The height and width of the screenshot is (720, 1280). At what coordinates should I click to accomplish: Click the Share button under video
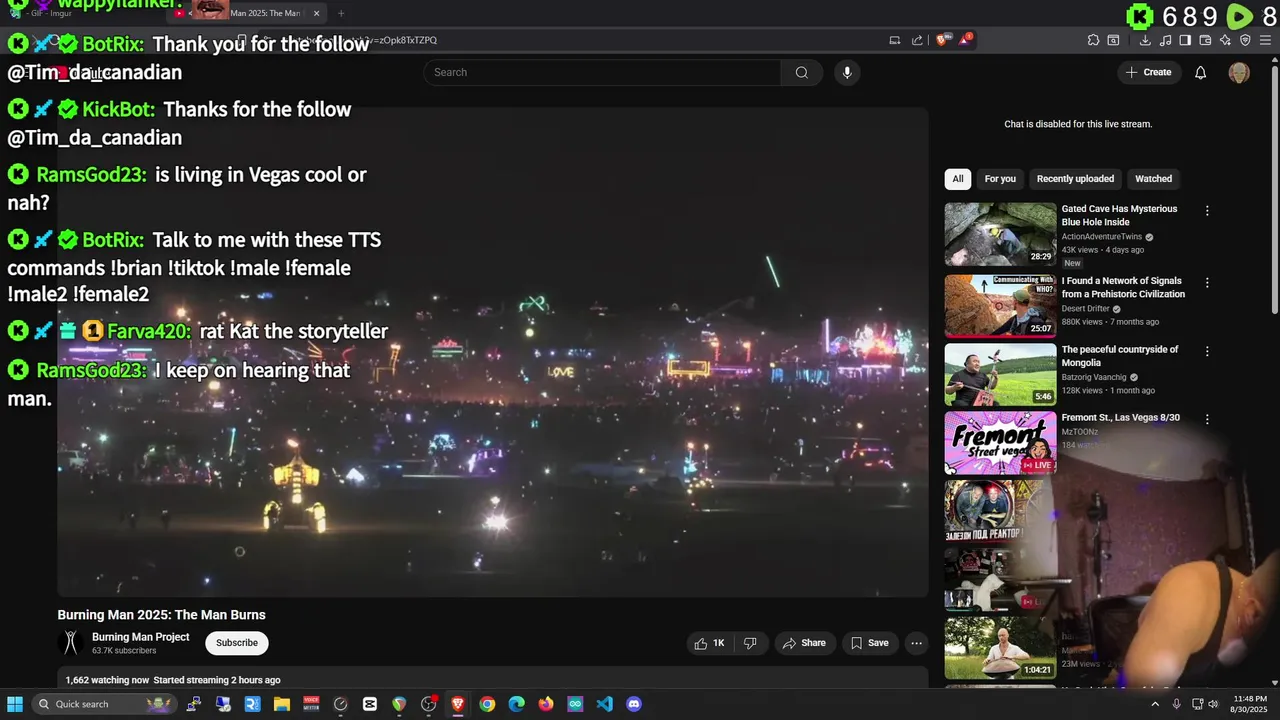(804, 643)
